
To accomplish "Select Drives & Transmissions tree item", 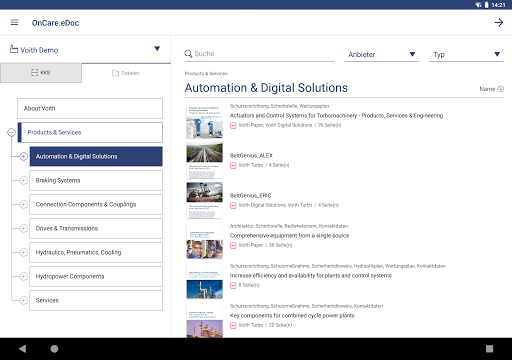I will pos(96,228).
